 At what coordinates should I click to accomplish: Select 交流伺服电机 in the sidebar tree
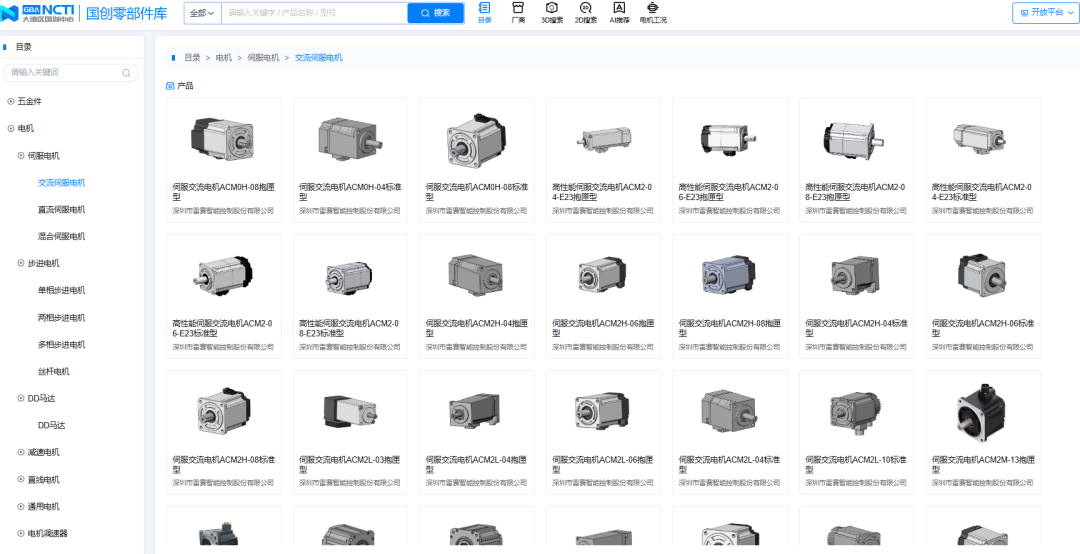coord(61,183)
